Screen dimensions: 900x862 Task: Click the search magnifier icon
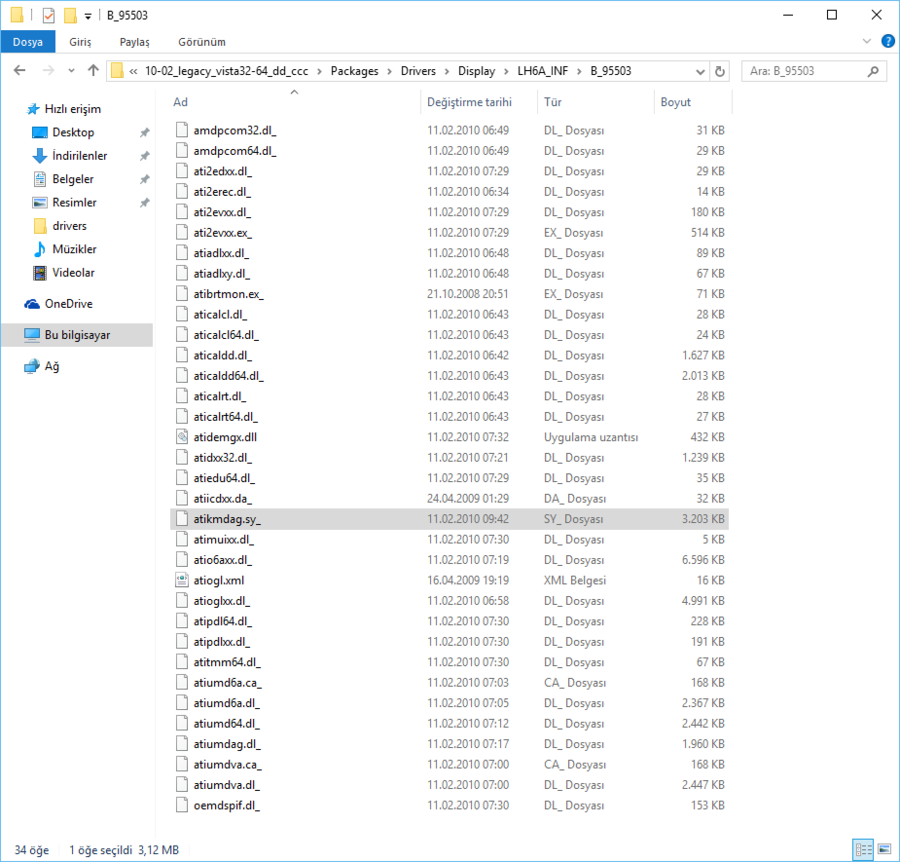pyautogui.click(x=873, y=71)
